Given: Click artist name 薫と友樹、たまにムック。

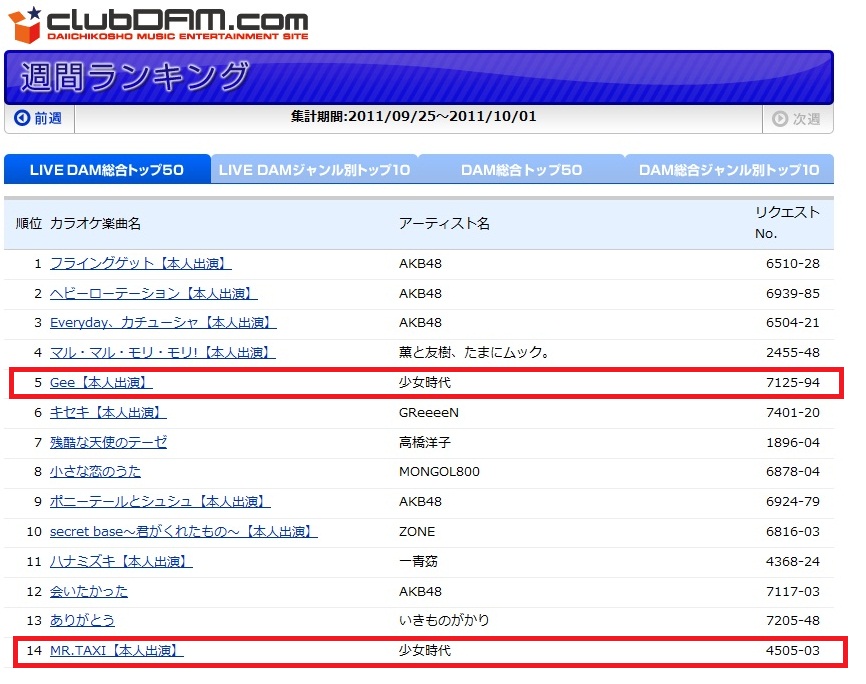Looking at the screenshot, I should 474,352.
